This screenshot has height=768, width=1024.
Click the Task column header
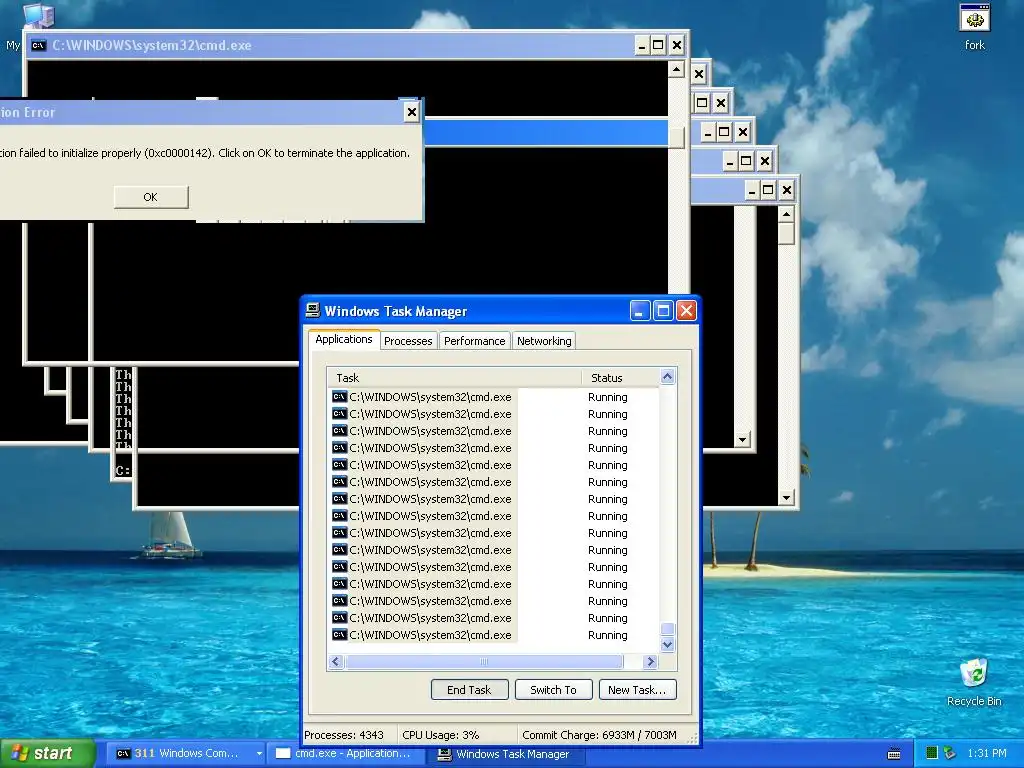pyautogui.click(x=455, y=377)
